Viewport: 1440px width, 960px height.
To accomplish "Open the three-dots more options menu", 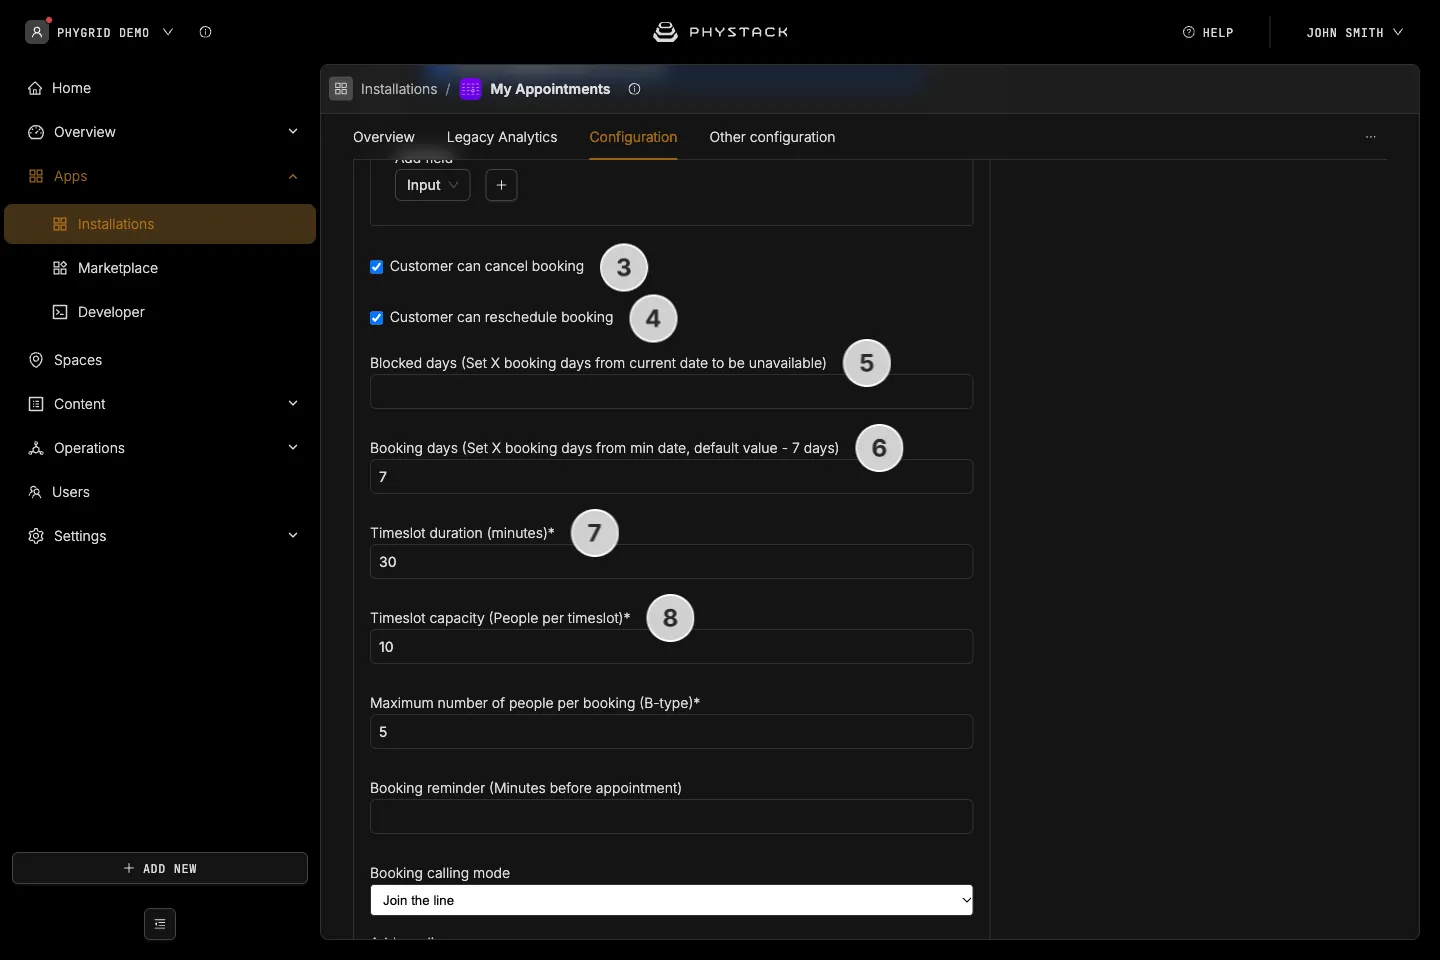I will [1371, 137].
